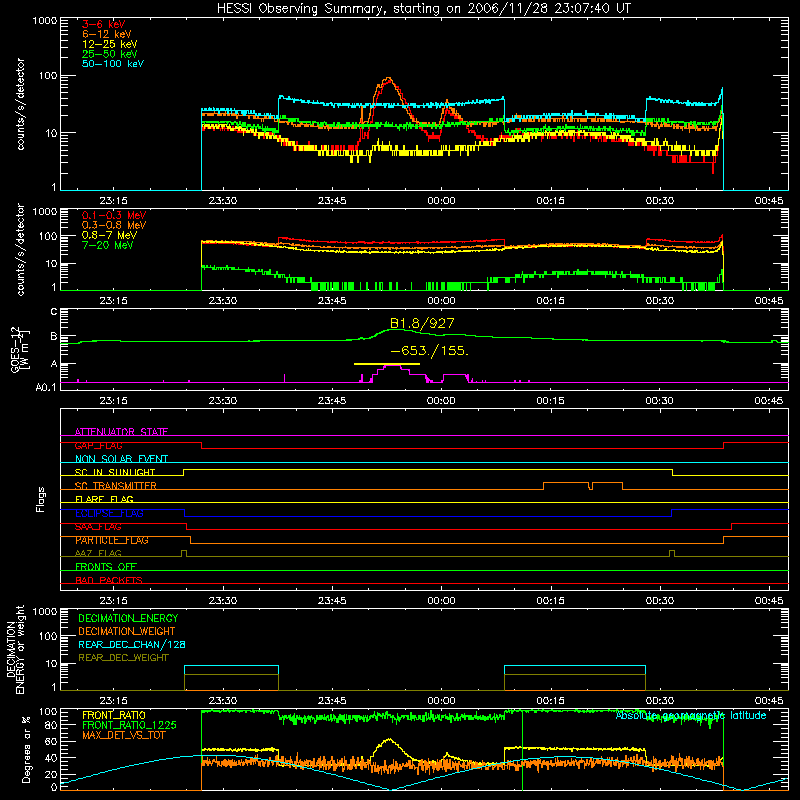Click the 23:30 tick under the Flags panel
The width and height of the screenshot is (800, 800).
[223, 601]
